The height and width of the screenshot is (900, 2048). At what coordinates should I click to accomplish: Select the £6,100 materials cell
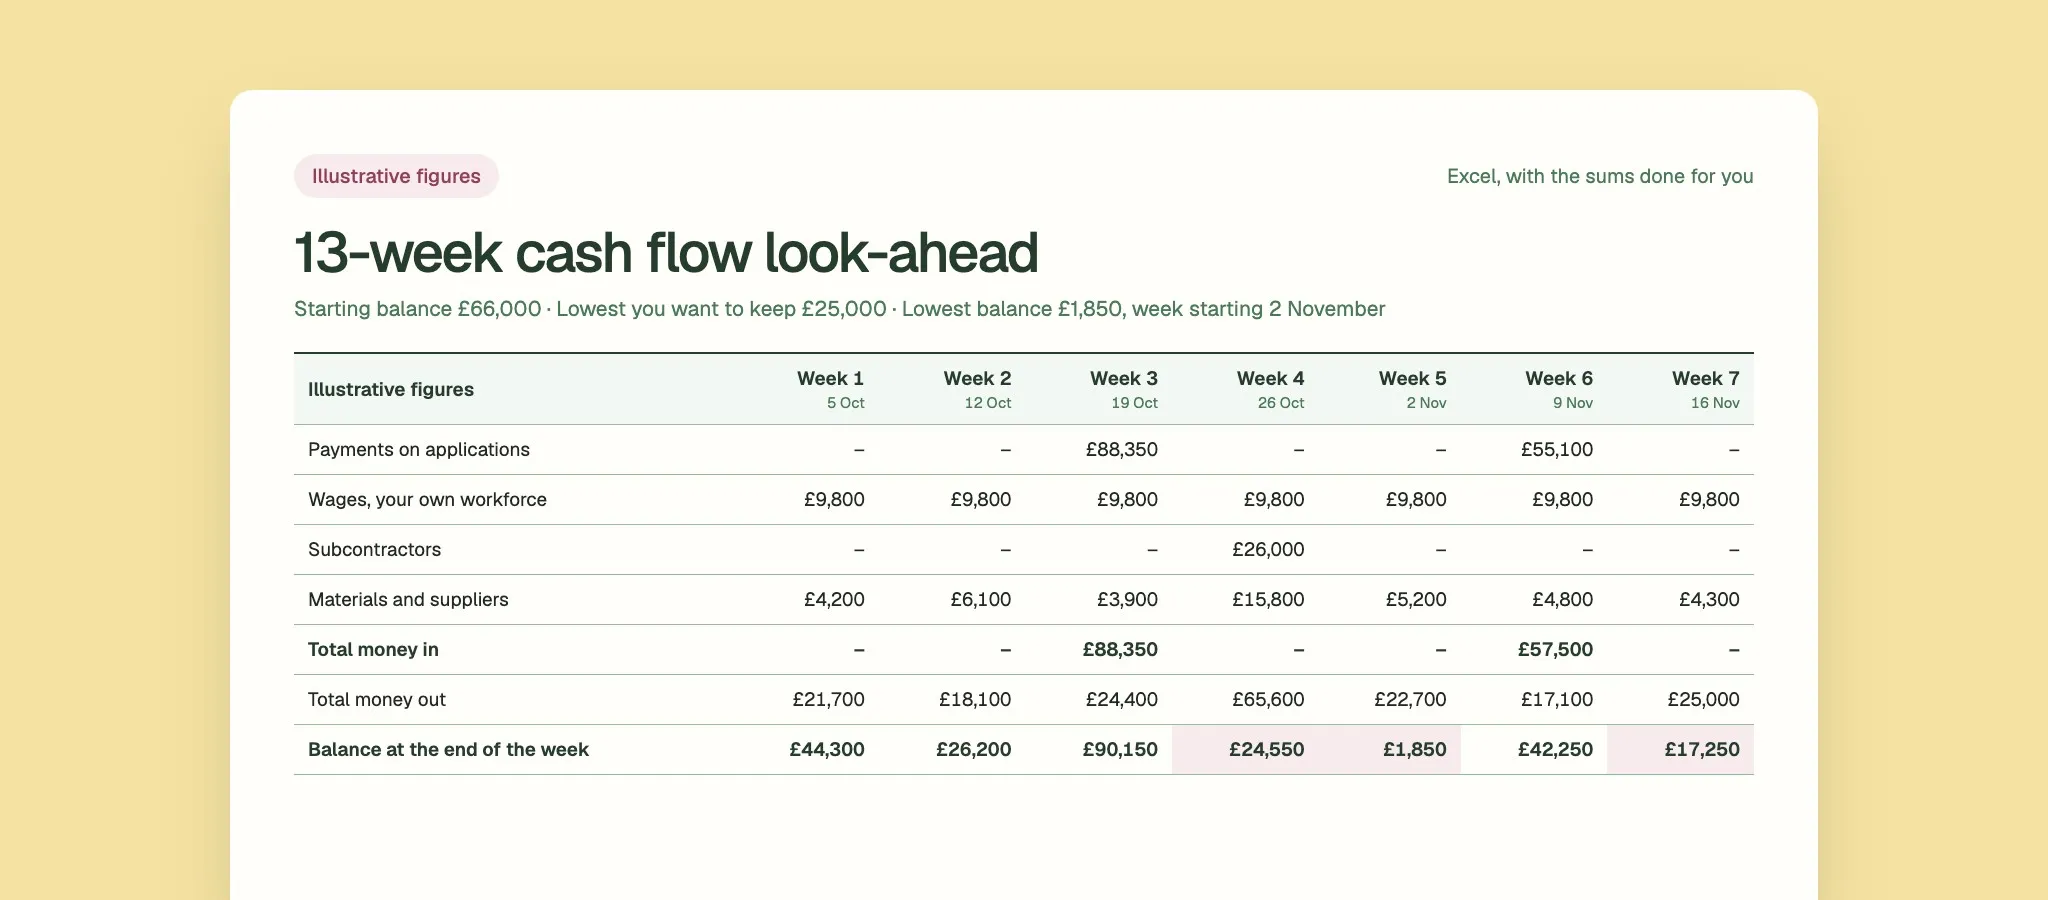[952, 600]
